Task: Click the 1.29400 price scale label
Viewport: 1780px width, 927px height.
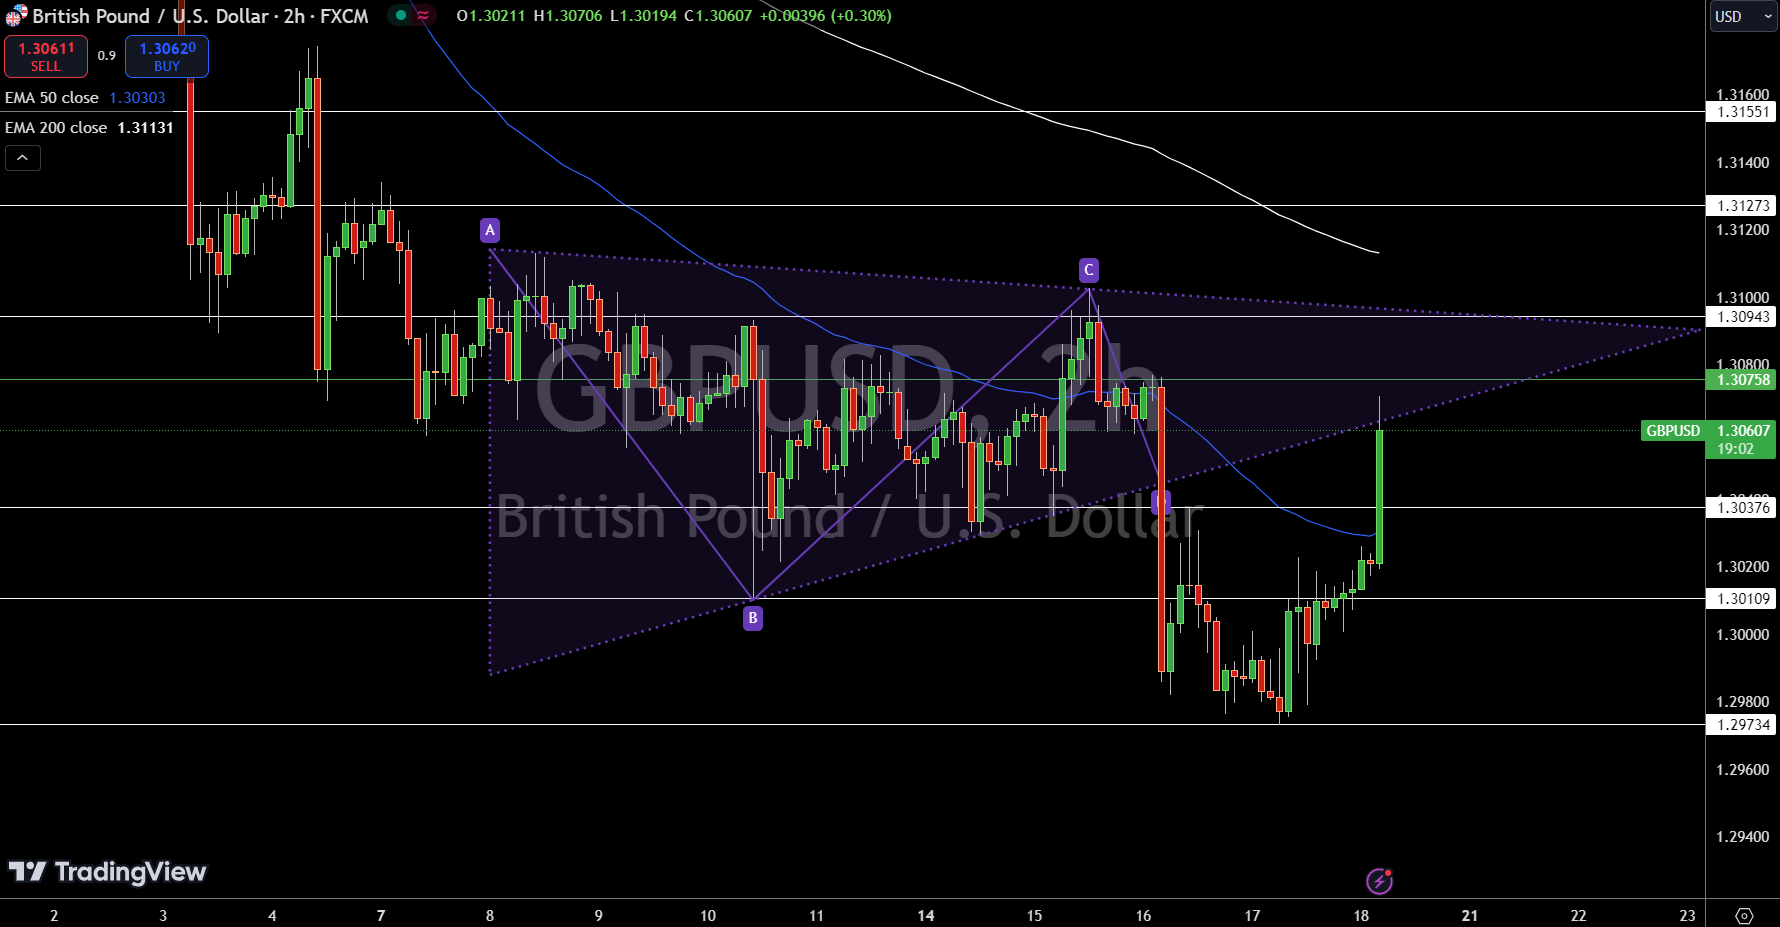Action: [x=1742, y=837]
